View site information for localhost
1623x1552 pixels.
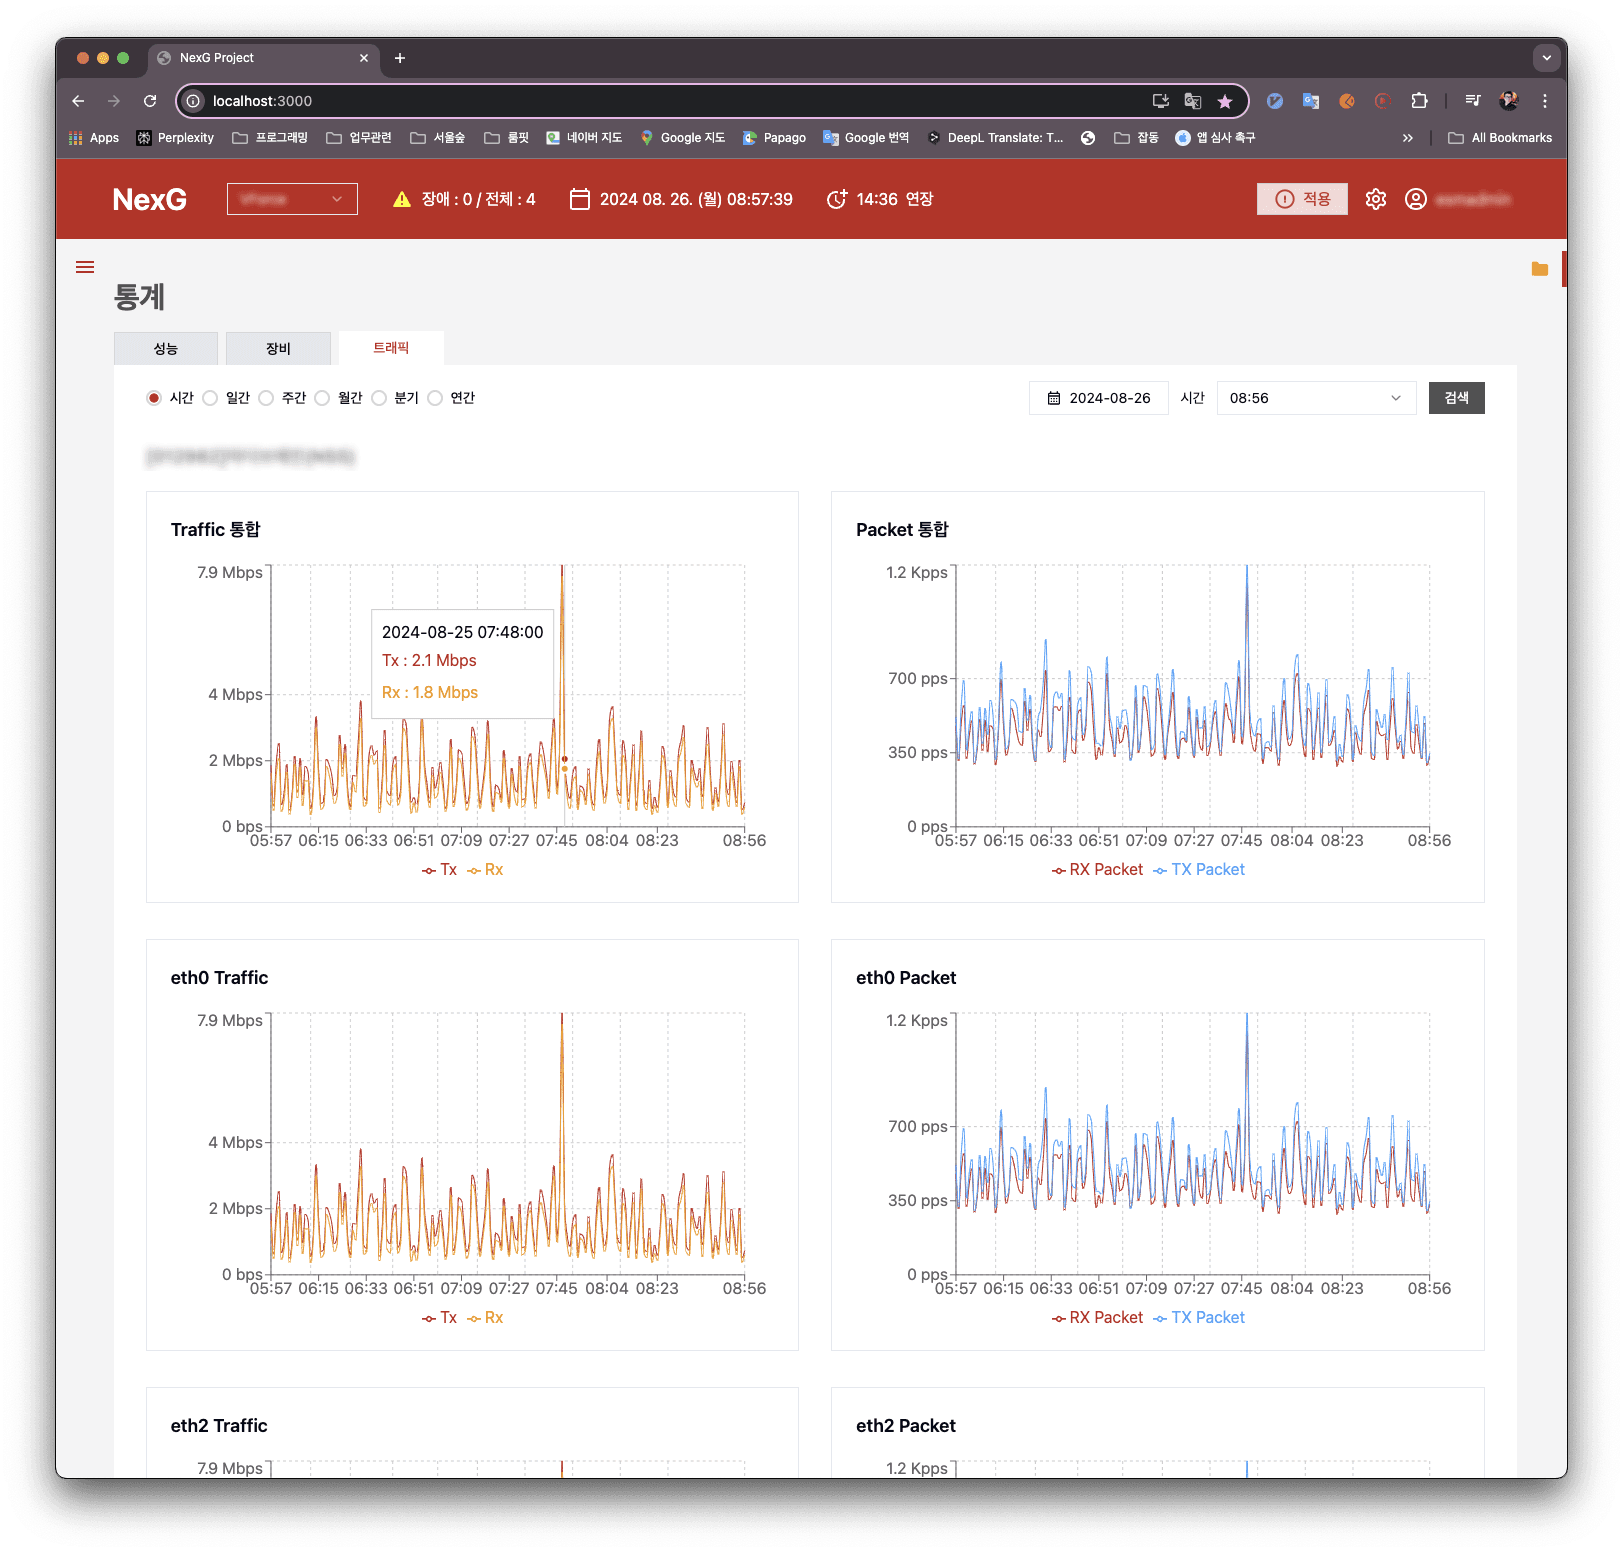point(194,101)
